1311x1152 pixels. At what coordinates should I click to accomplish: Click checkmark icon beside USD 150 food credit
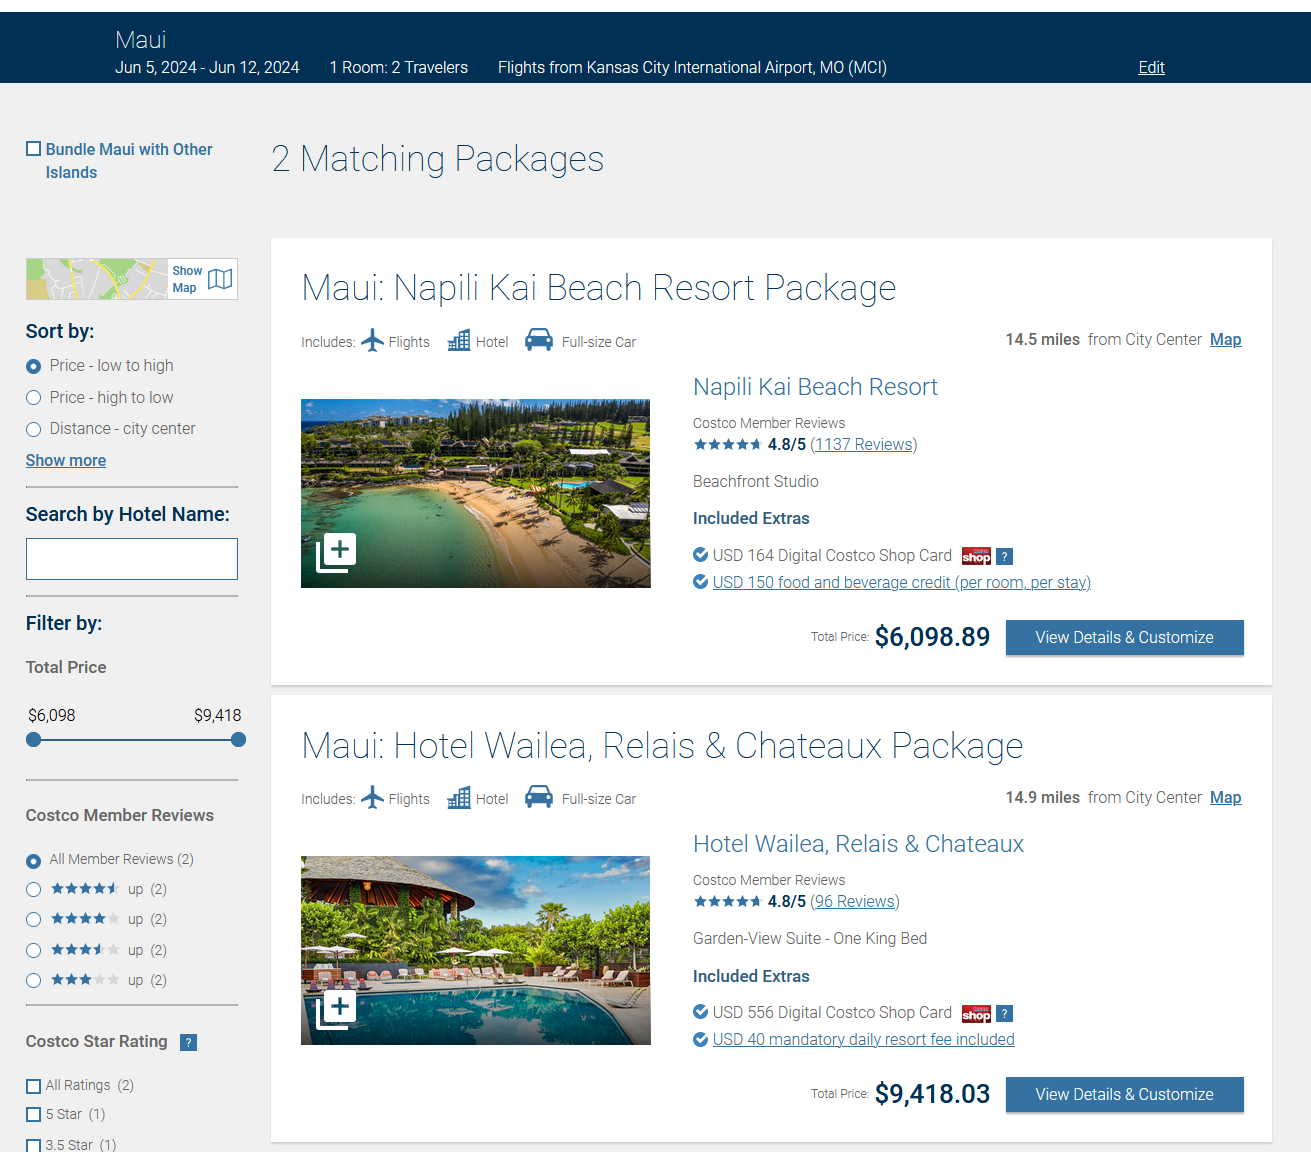[x=700, y=582]
